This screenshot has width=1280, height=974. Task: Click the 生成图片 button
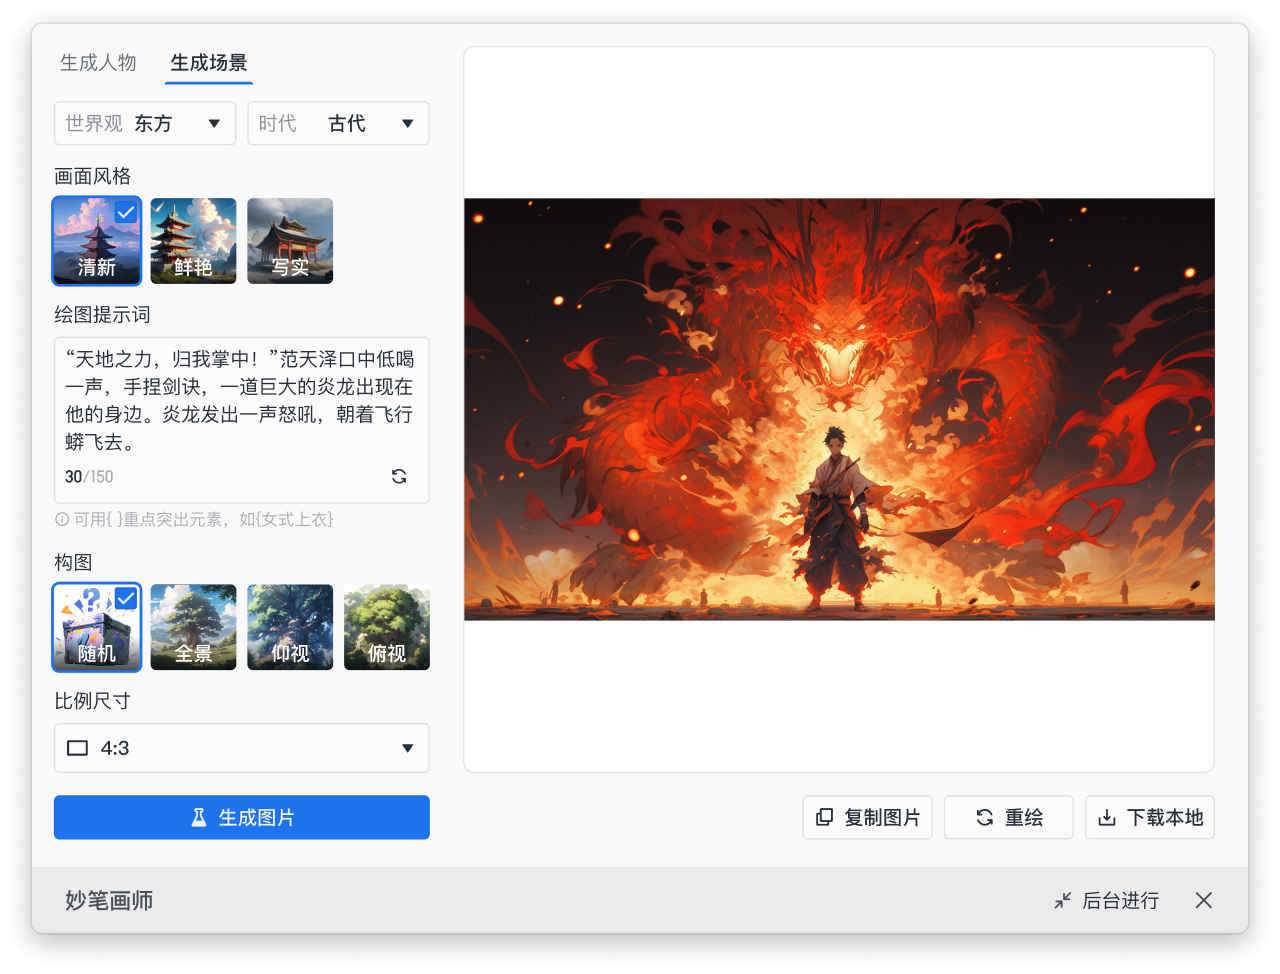[241, 817]
